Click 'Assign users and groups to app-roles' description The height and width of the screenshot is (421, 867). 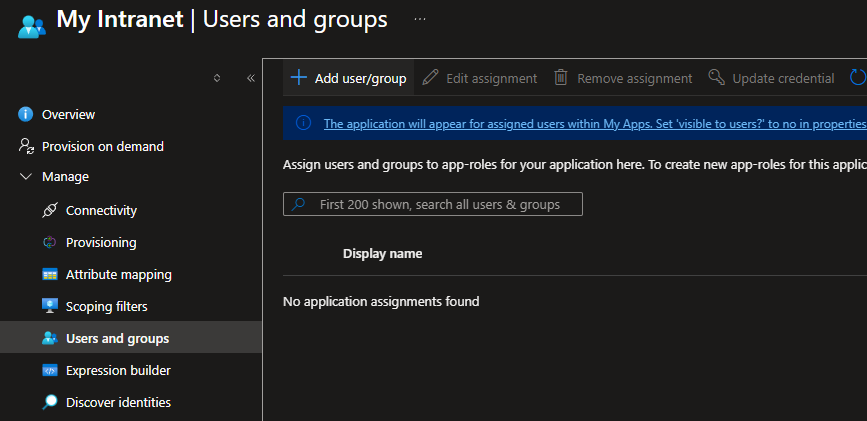574,165
